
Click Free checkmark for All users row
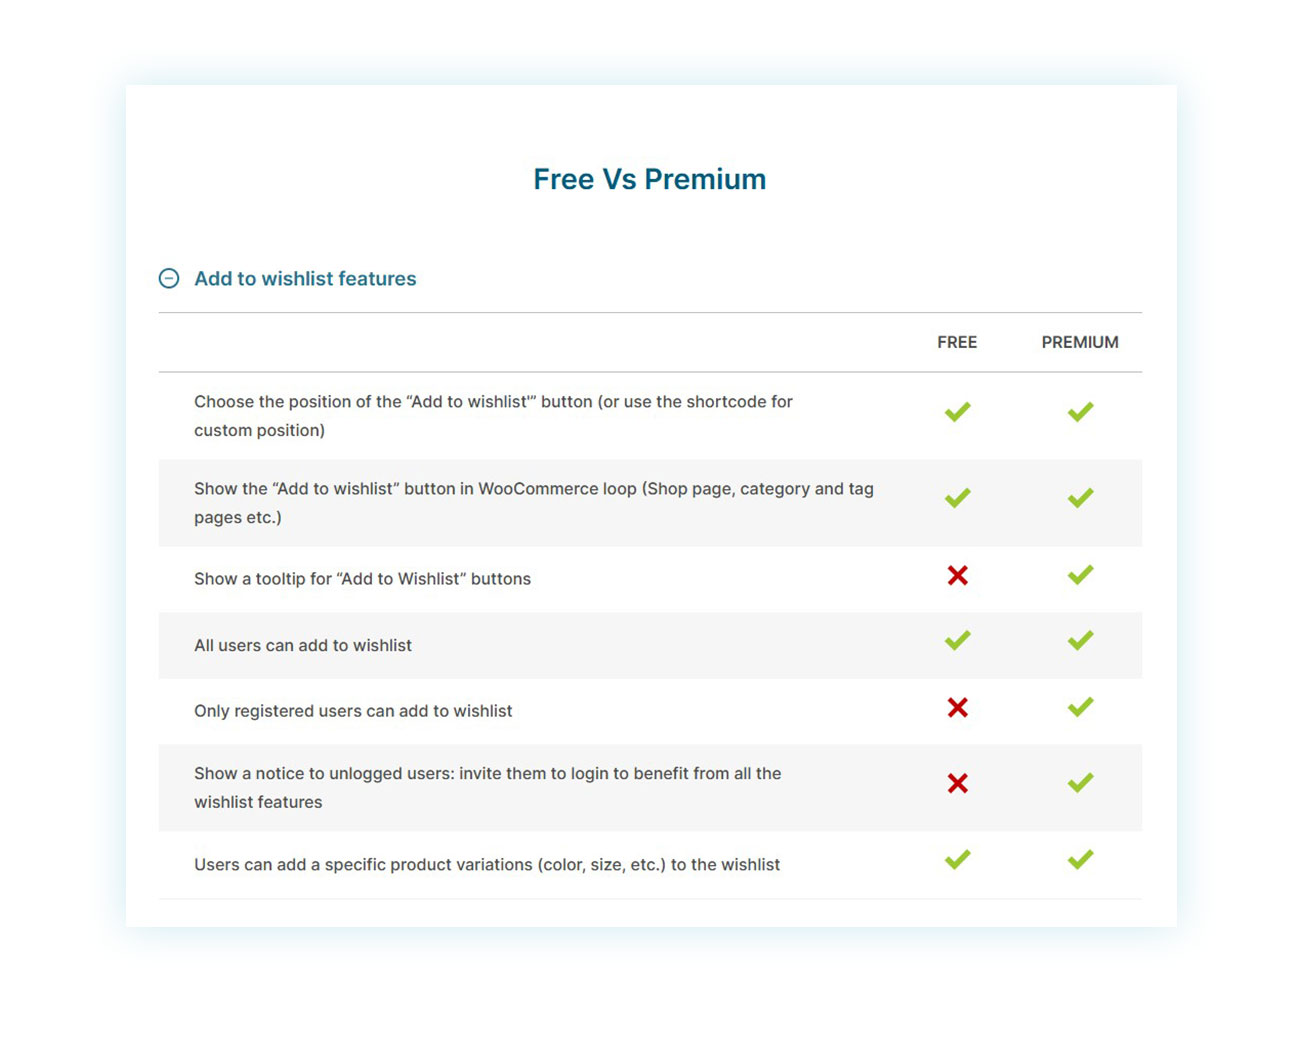click(957, 640)
